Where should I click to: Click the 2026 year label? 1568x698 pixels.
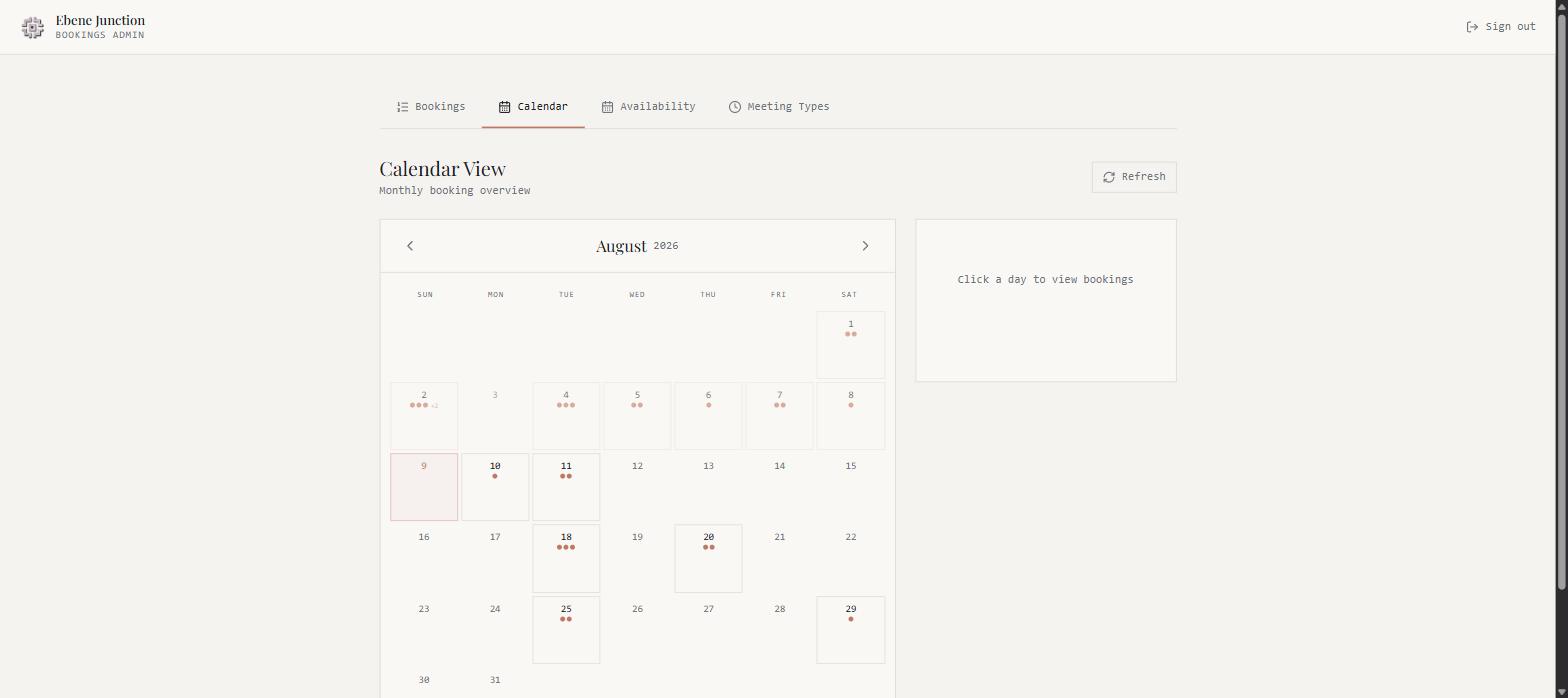point(666,246)
